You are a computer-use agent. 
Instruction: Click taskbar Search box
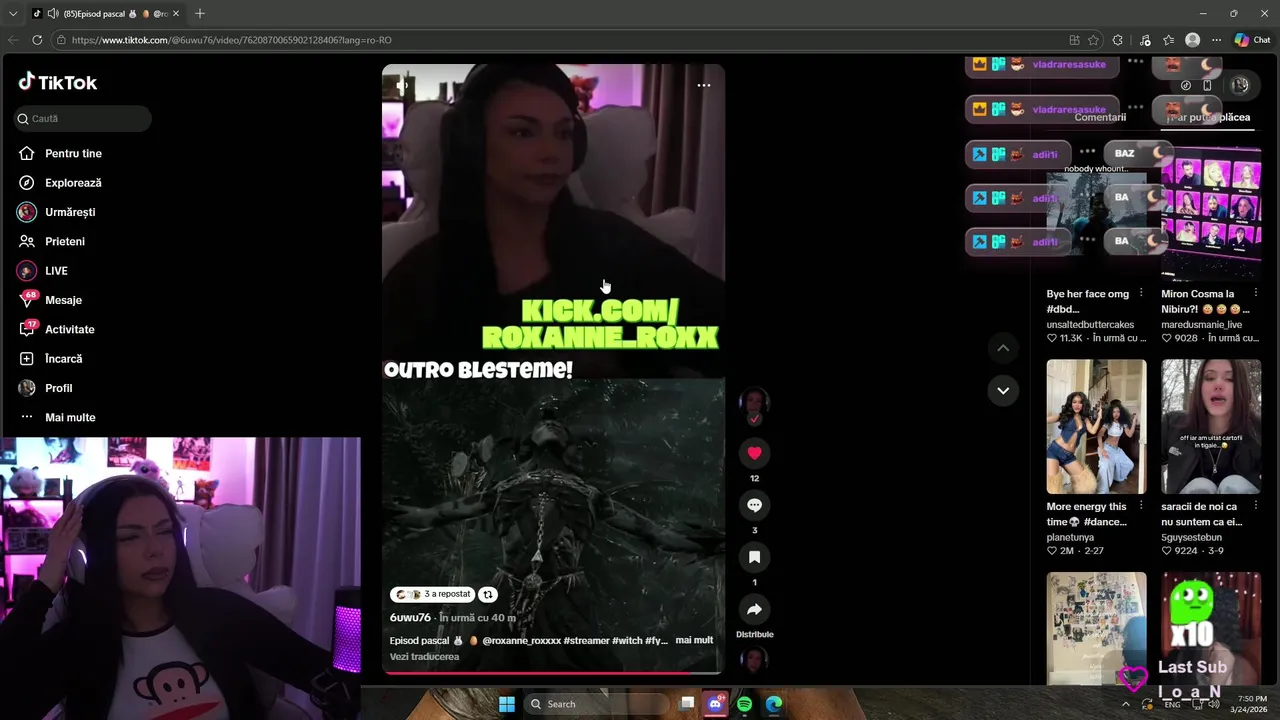coord(596,704)
